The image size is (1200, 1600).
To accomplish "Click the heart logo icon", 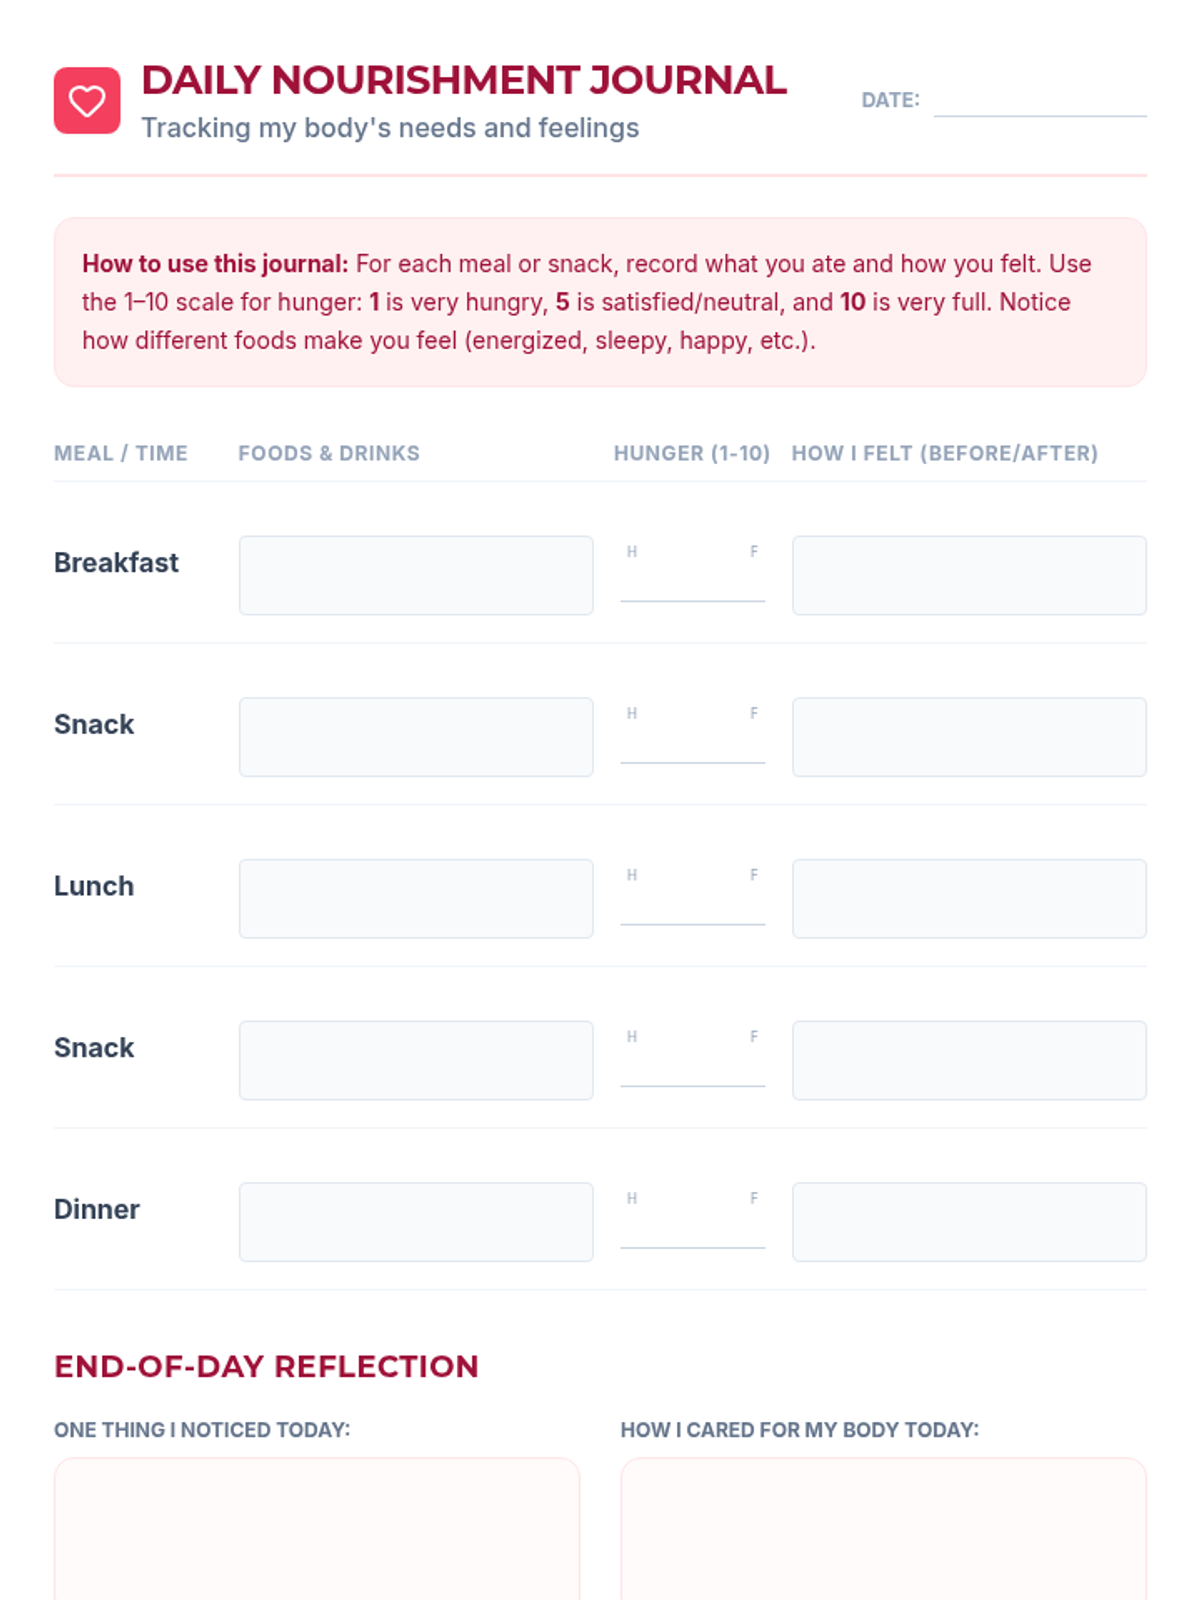I will 87,100.
